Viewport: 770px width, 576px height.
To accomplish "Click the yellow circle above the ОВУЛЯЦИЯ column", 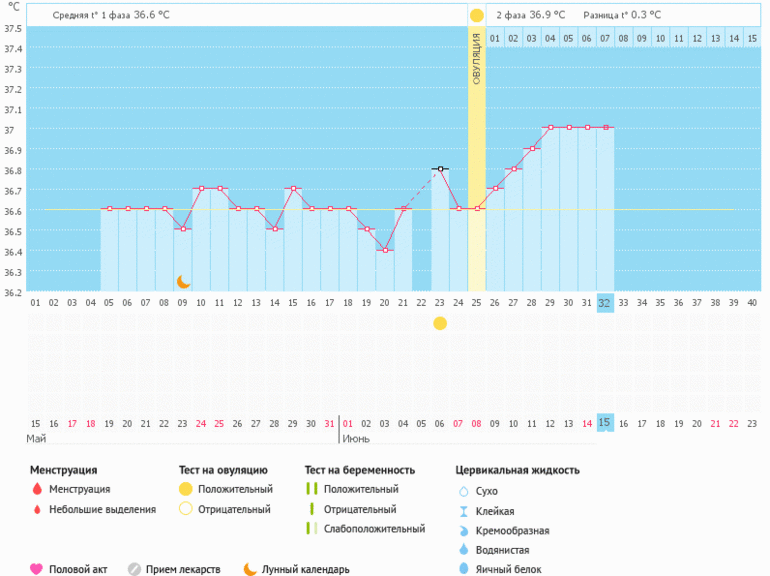I will [x=476, y=16].
